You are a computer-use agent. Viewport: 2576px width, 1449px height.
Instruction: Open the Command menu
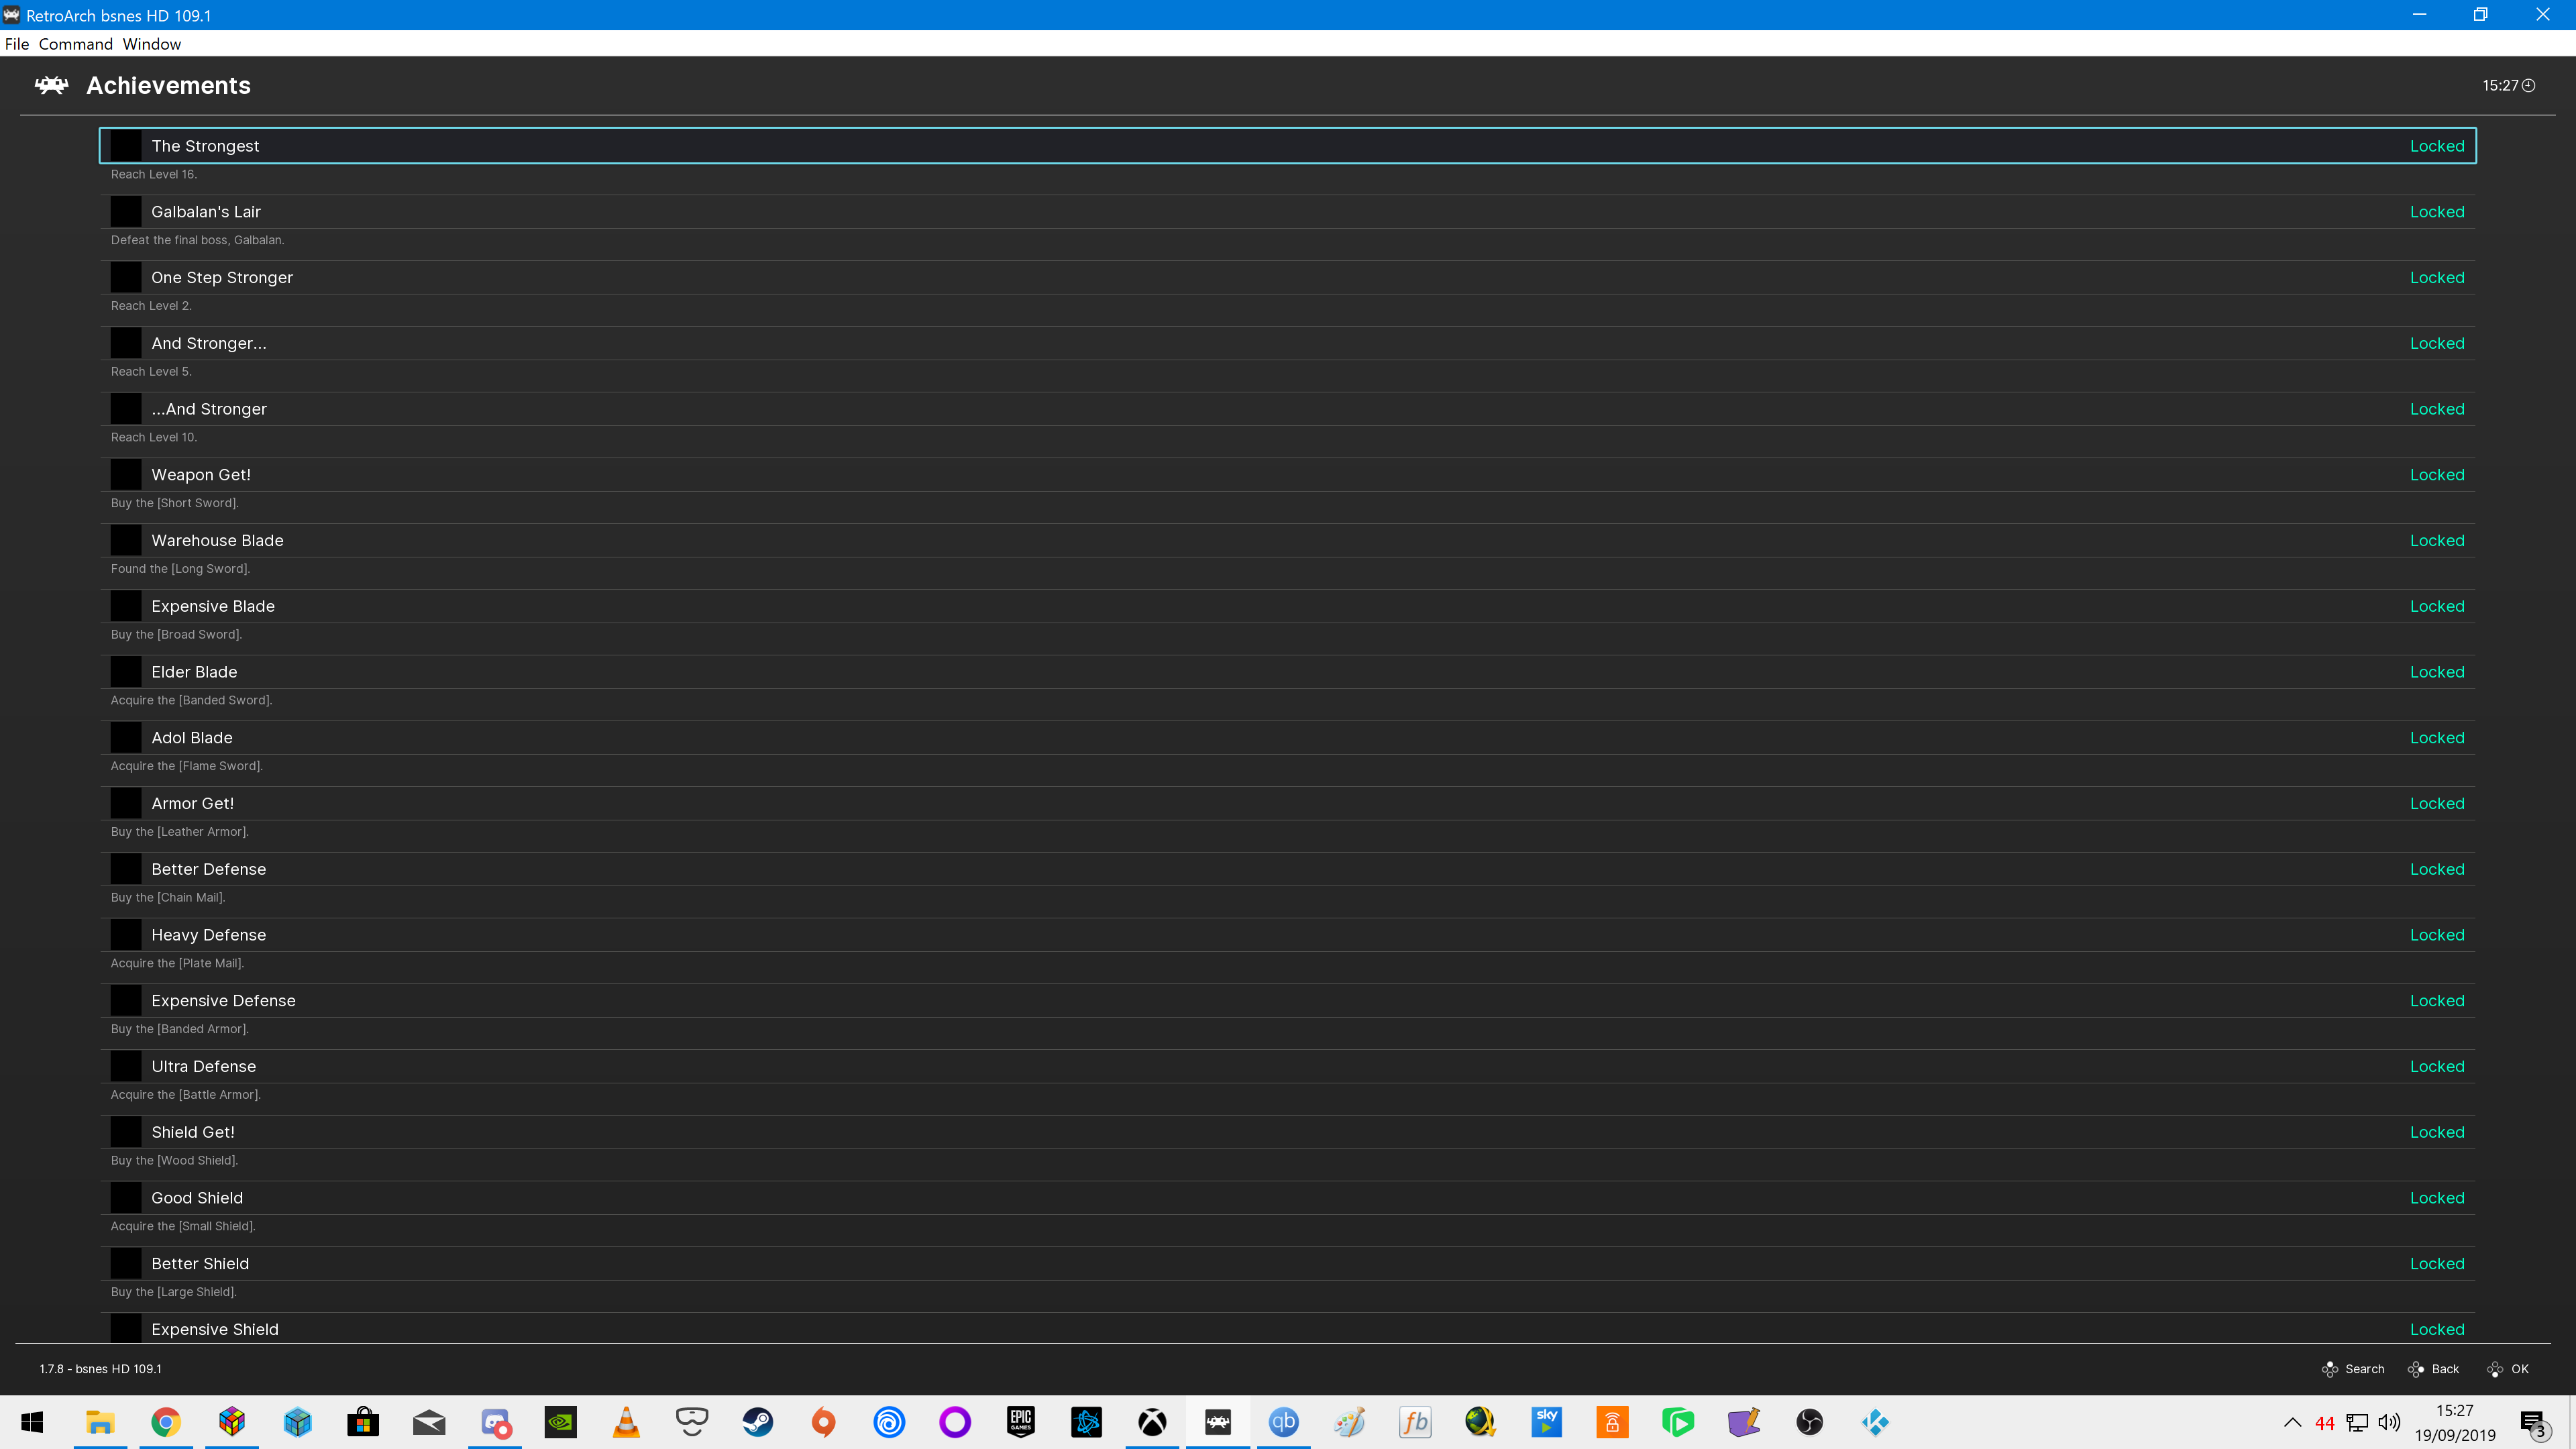76,44
